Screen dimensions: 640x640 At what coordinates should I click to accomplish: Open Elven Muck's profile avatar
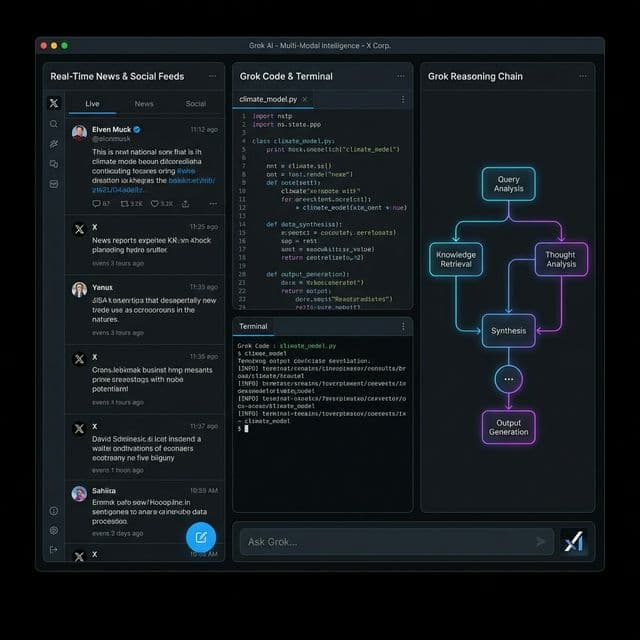80,133
